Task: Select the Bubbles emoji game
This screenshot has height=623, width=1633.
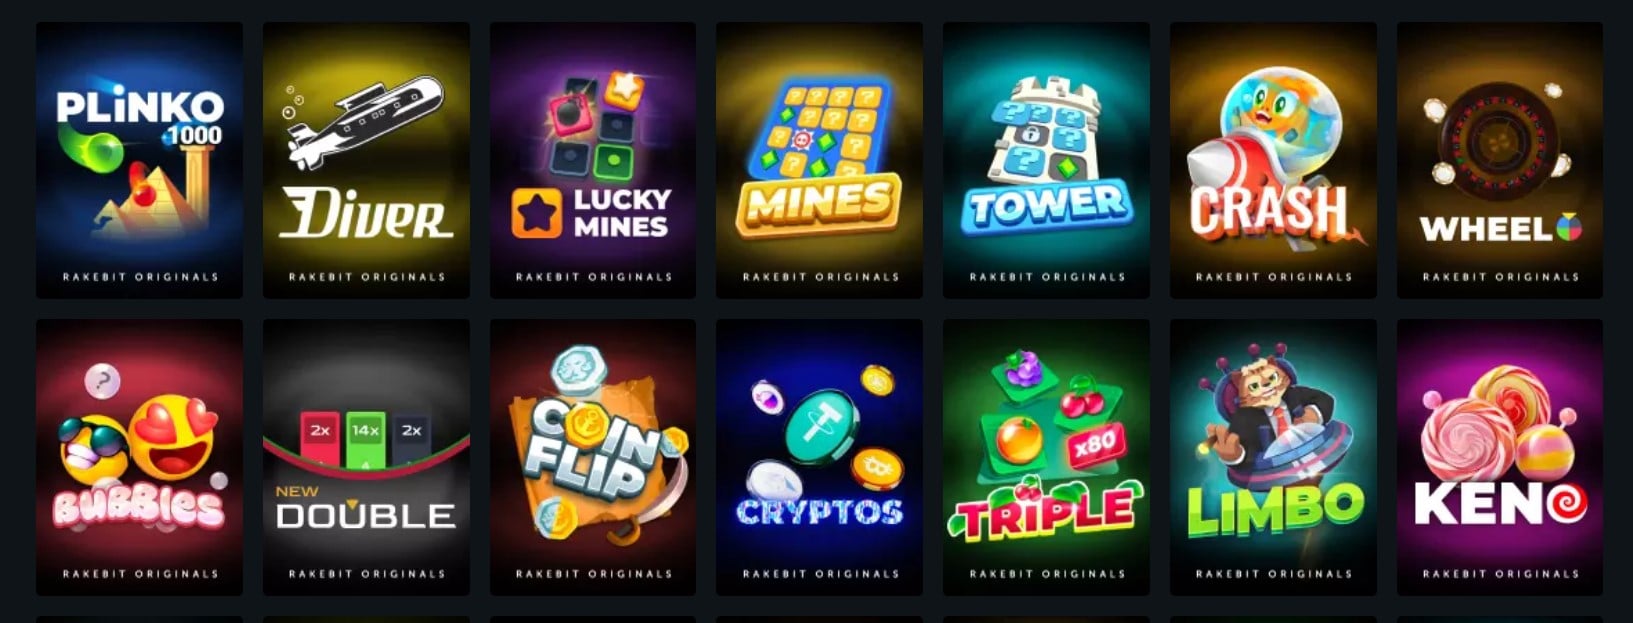Action: [x=139, y=457]
